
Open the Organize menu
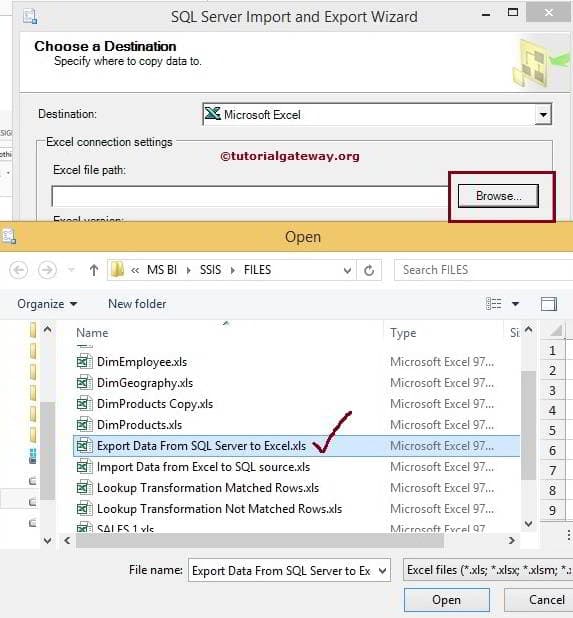[47, 304]
